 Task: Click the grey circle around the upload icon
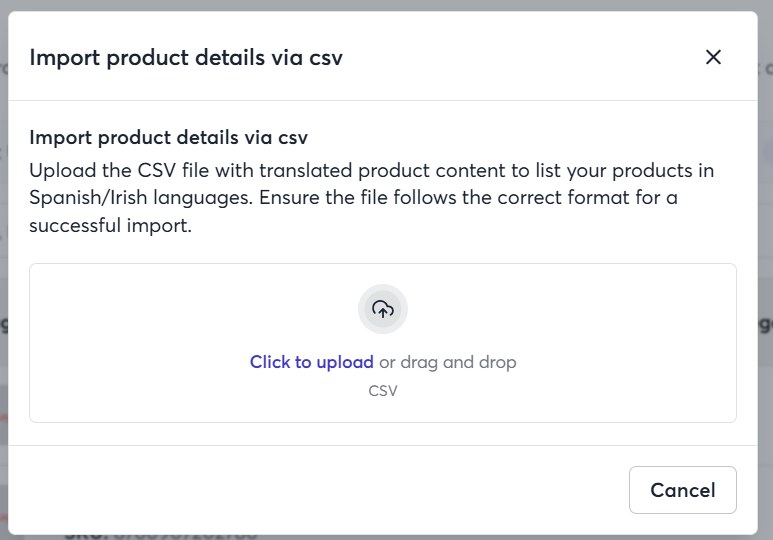point(383,309)
